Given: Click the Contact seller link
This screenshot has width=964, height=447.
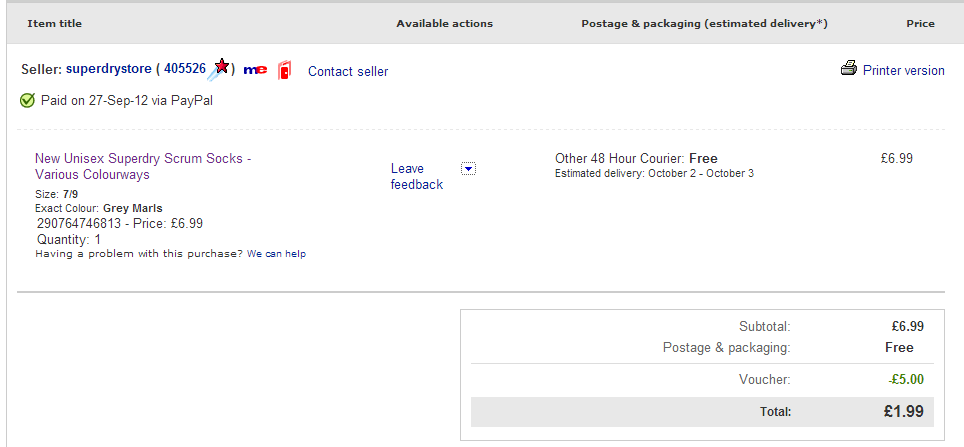Looking at the screenshot, I should (348, 71).
